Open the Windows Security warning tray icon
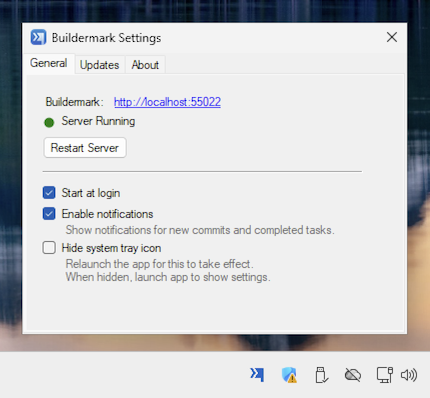430x398 pixels. pyautogui.click(x=289, y=375)
